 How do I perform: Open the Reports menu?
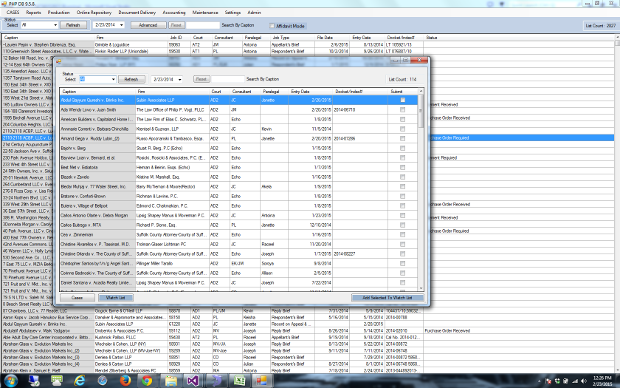point(34,12)
